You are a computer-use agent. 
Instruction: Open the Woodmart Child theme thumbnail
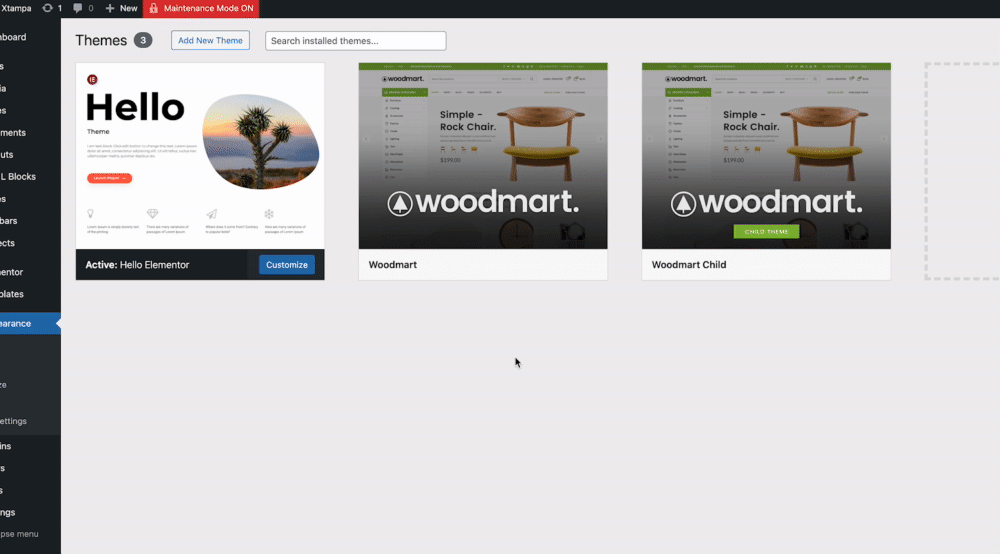click(x=766, y=156)
